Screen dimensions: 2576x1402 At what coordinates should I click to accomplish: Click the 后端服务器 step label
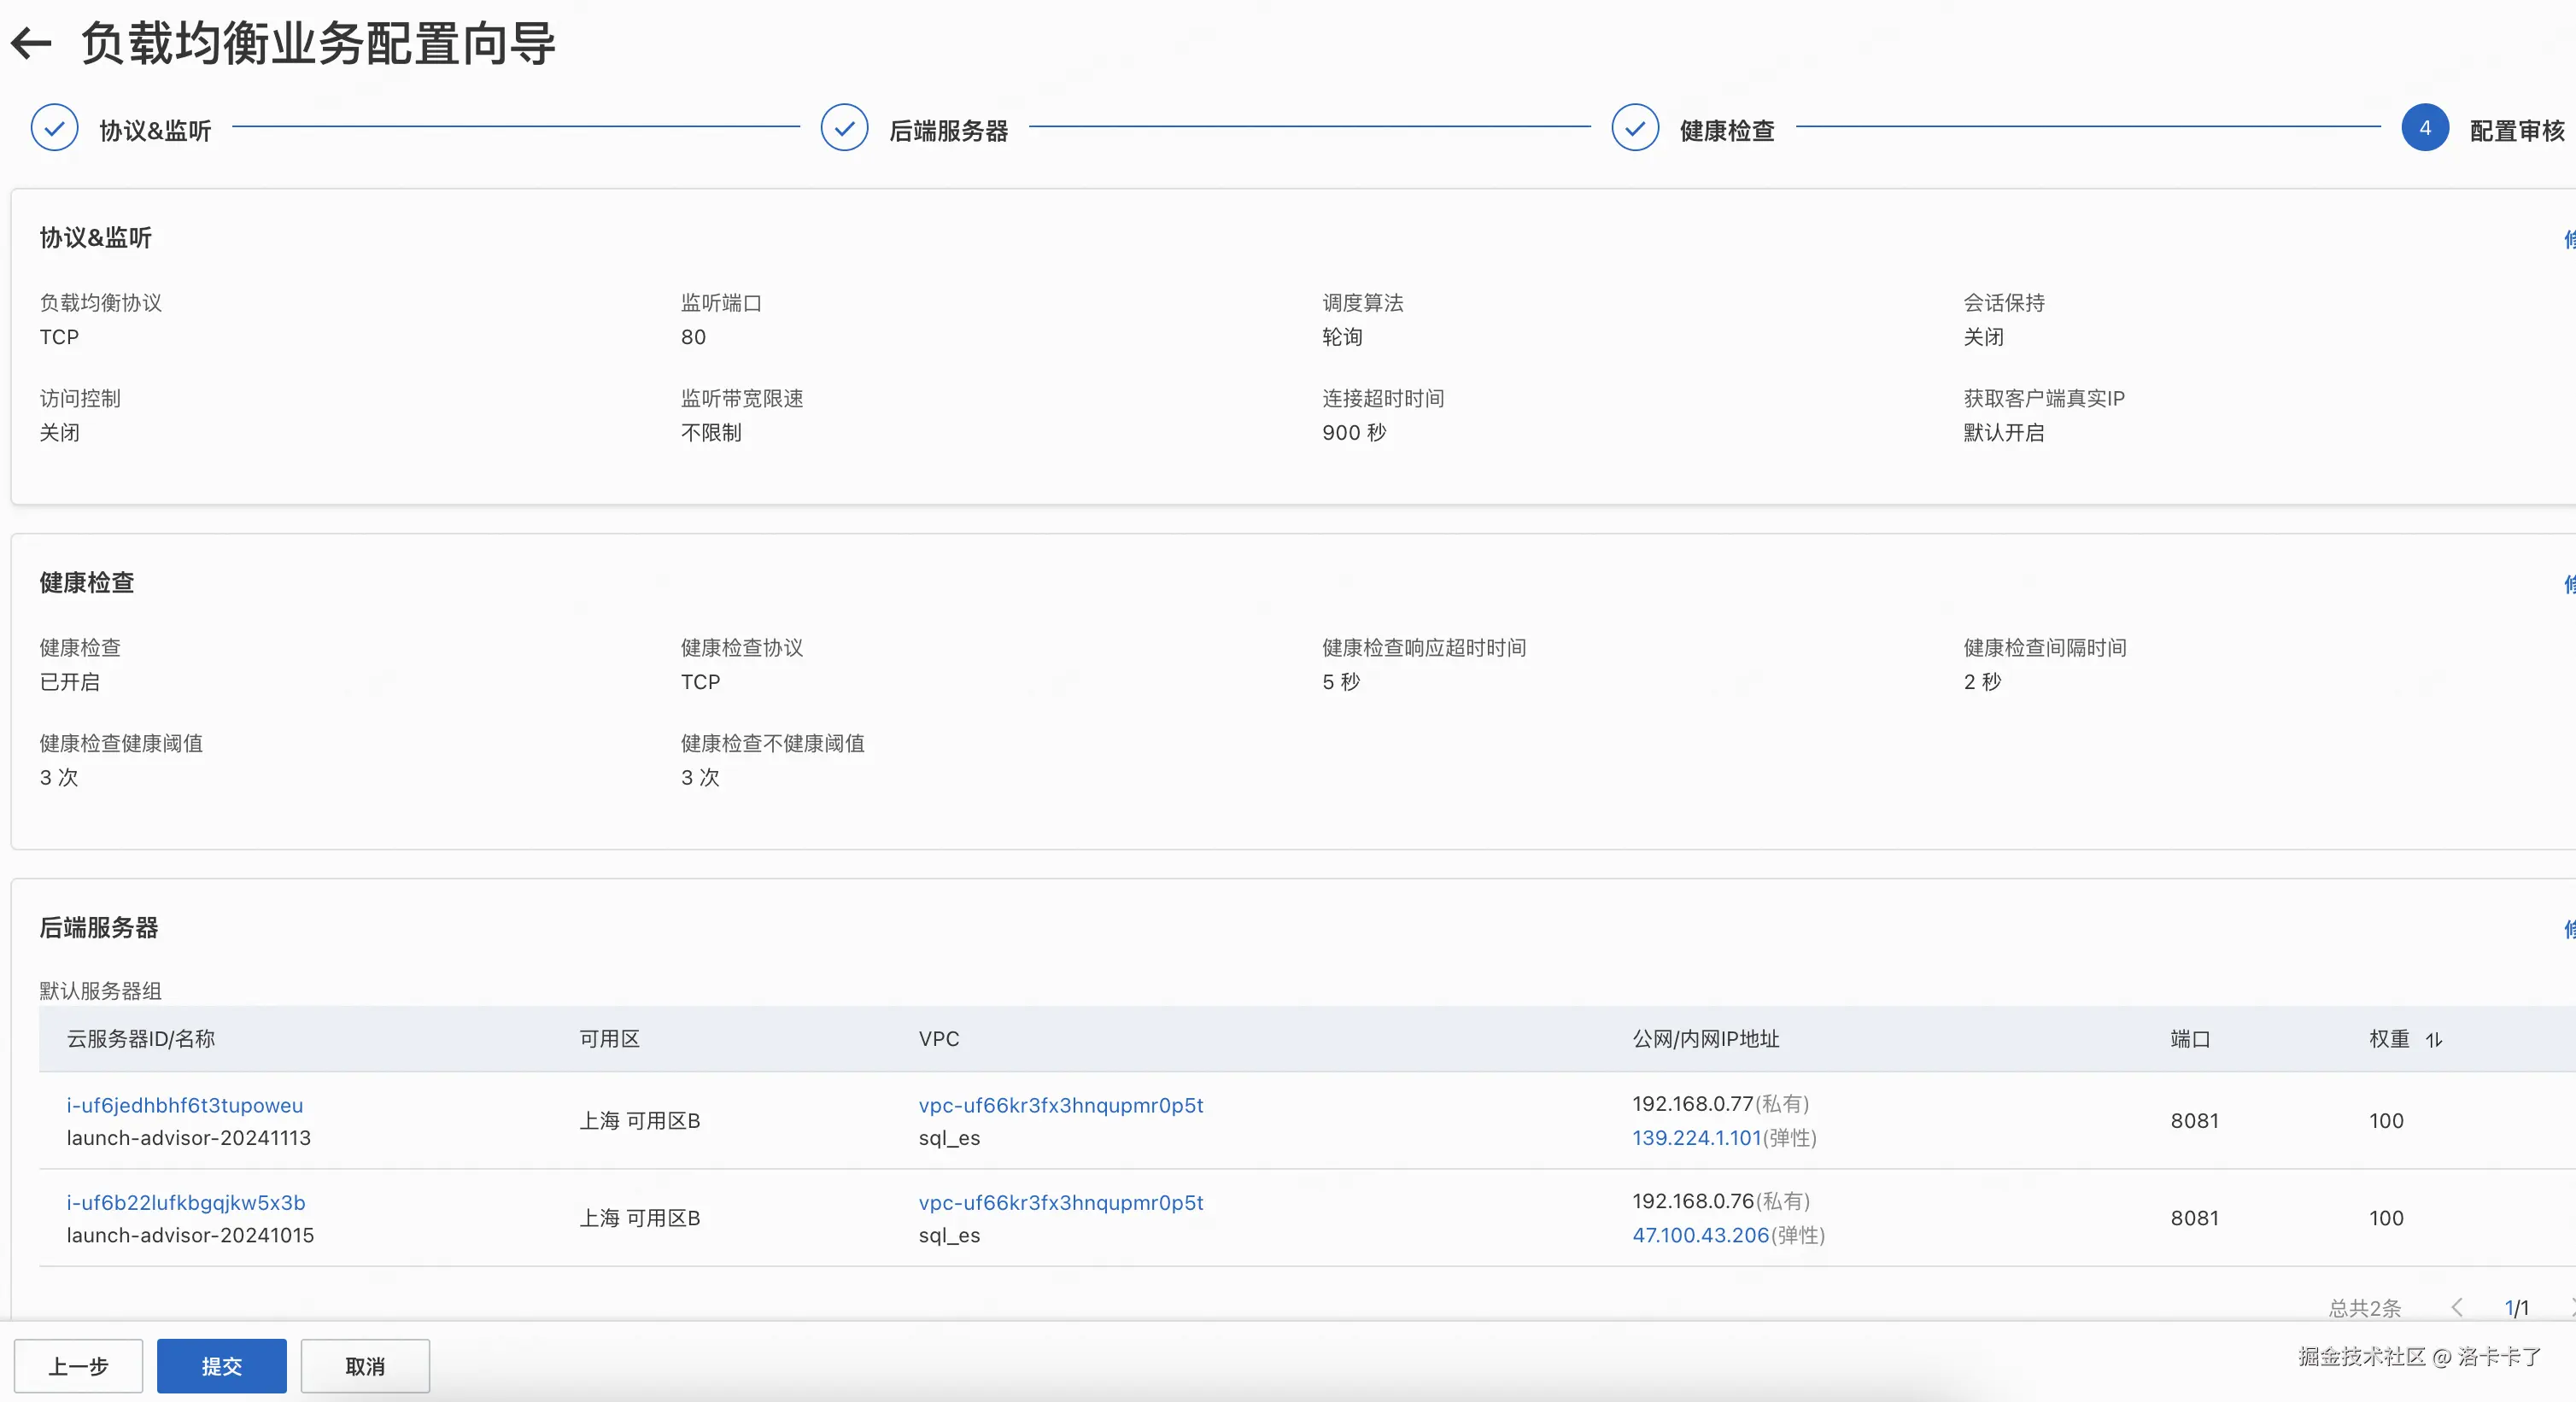tap(948, 131)
